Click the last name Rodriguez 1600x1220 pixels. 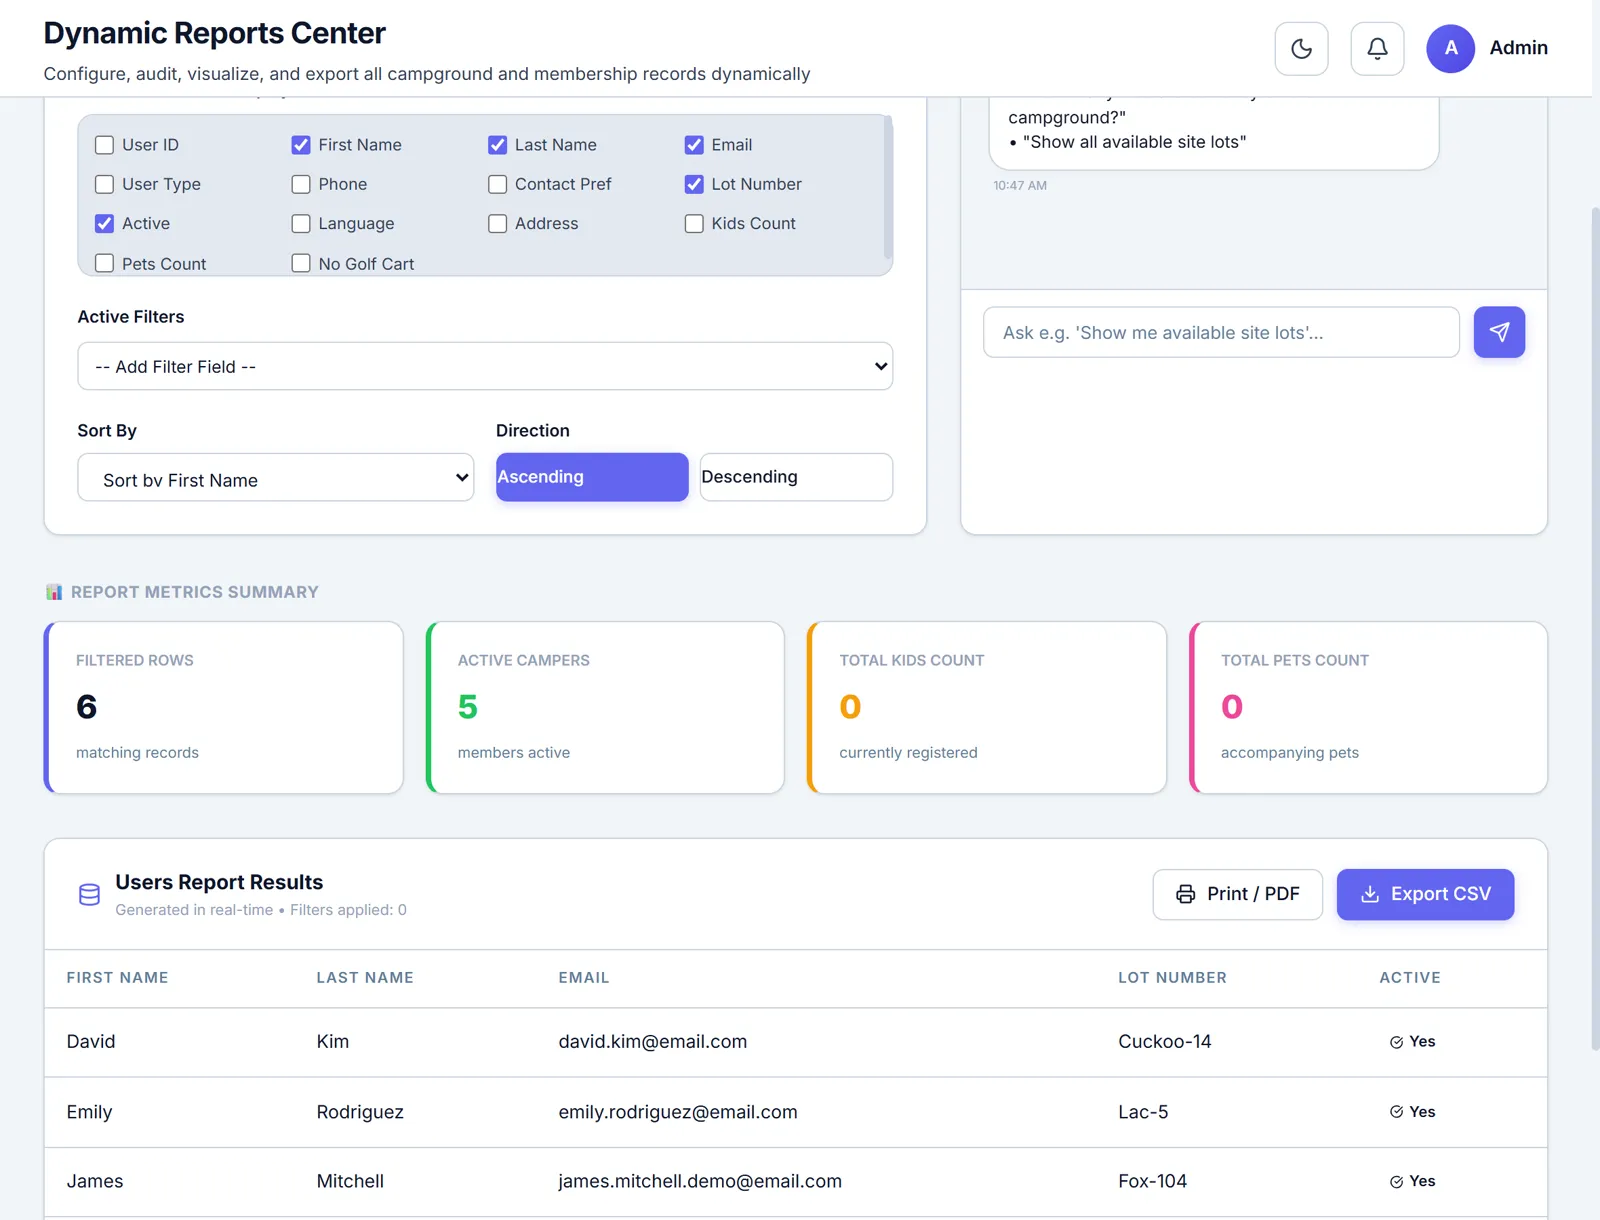point(360,1112)
